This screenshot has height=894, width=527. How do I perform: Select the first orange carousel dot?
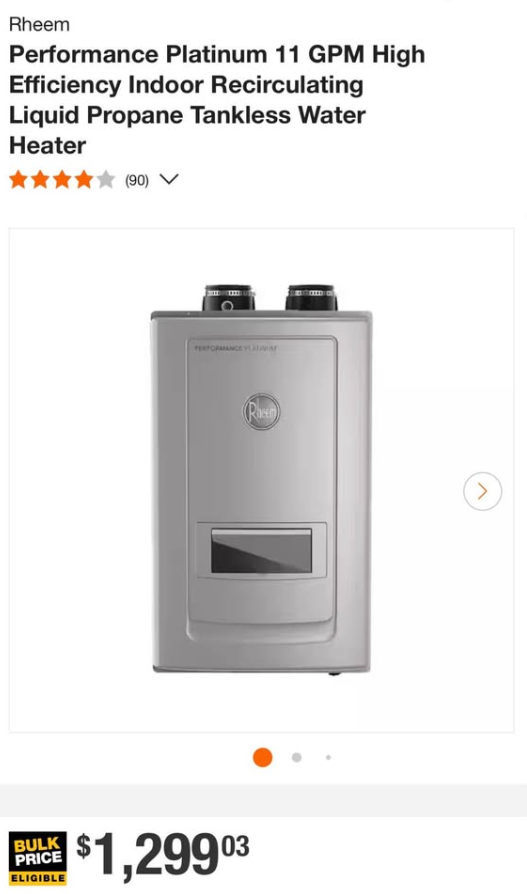click(x=262, y=757)
